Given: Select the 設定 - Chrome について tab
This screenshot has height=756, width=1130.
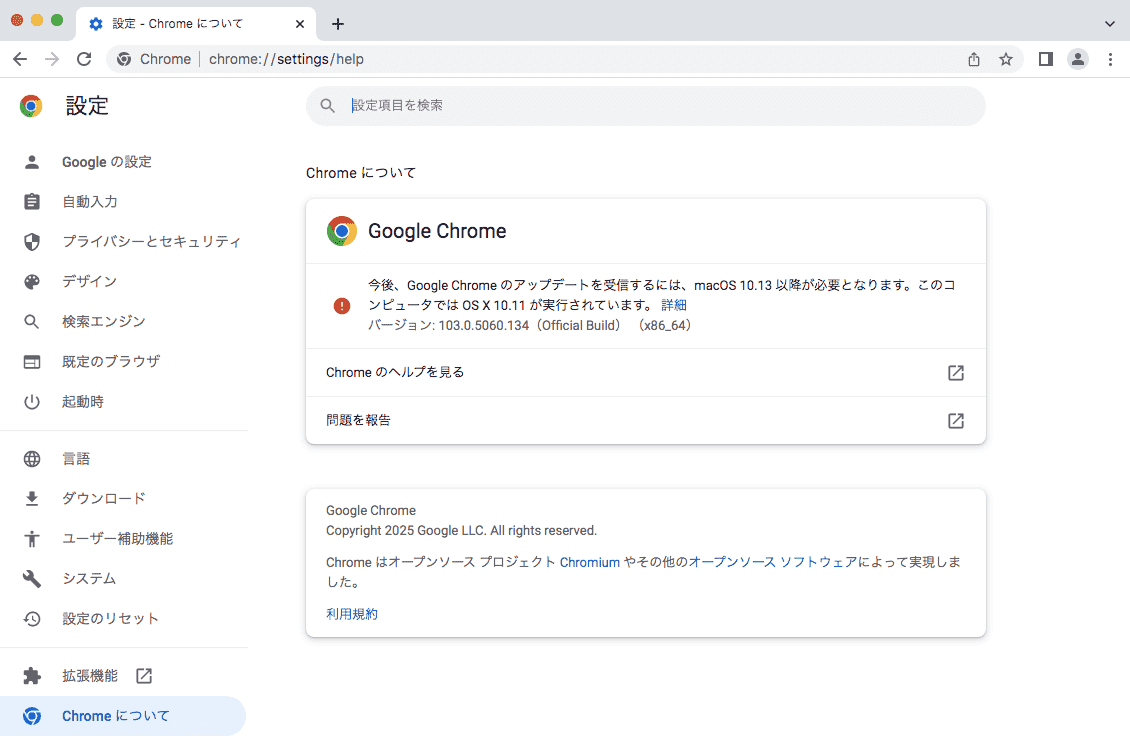Looking at the screenshot, I should pos(195,24).
